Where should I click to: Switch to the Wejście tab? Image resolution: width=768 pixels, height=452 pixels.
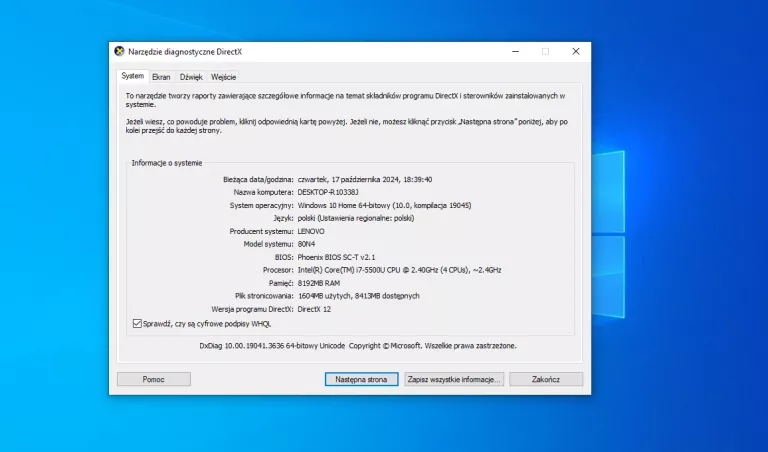coord(223,77)
